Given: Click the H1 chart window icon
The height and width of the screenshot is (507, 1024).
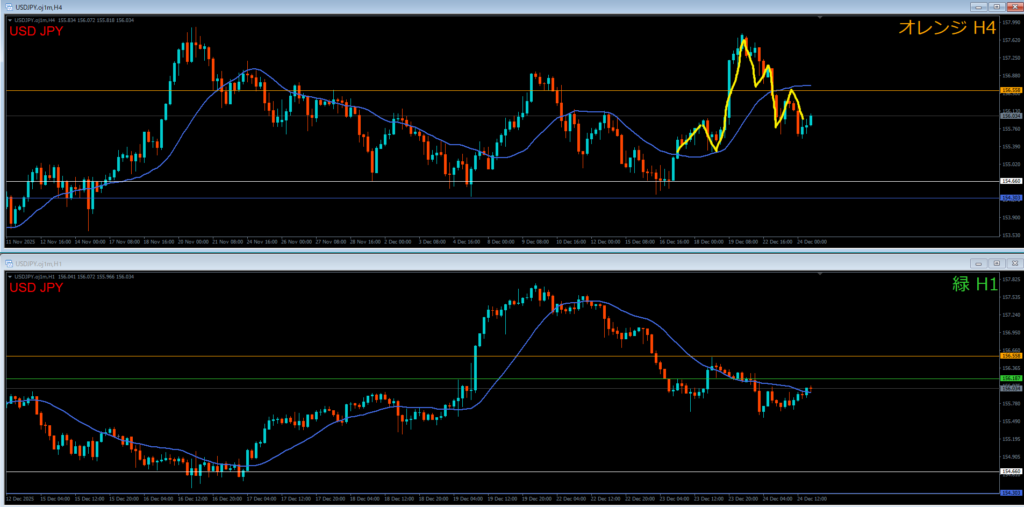Looking at the screenshot, I should pos(10,262).
